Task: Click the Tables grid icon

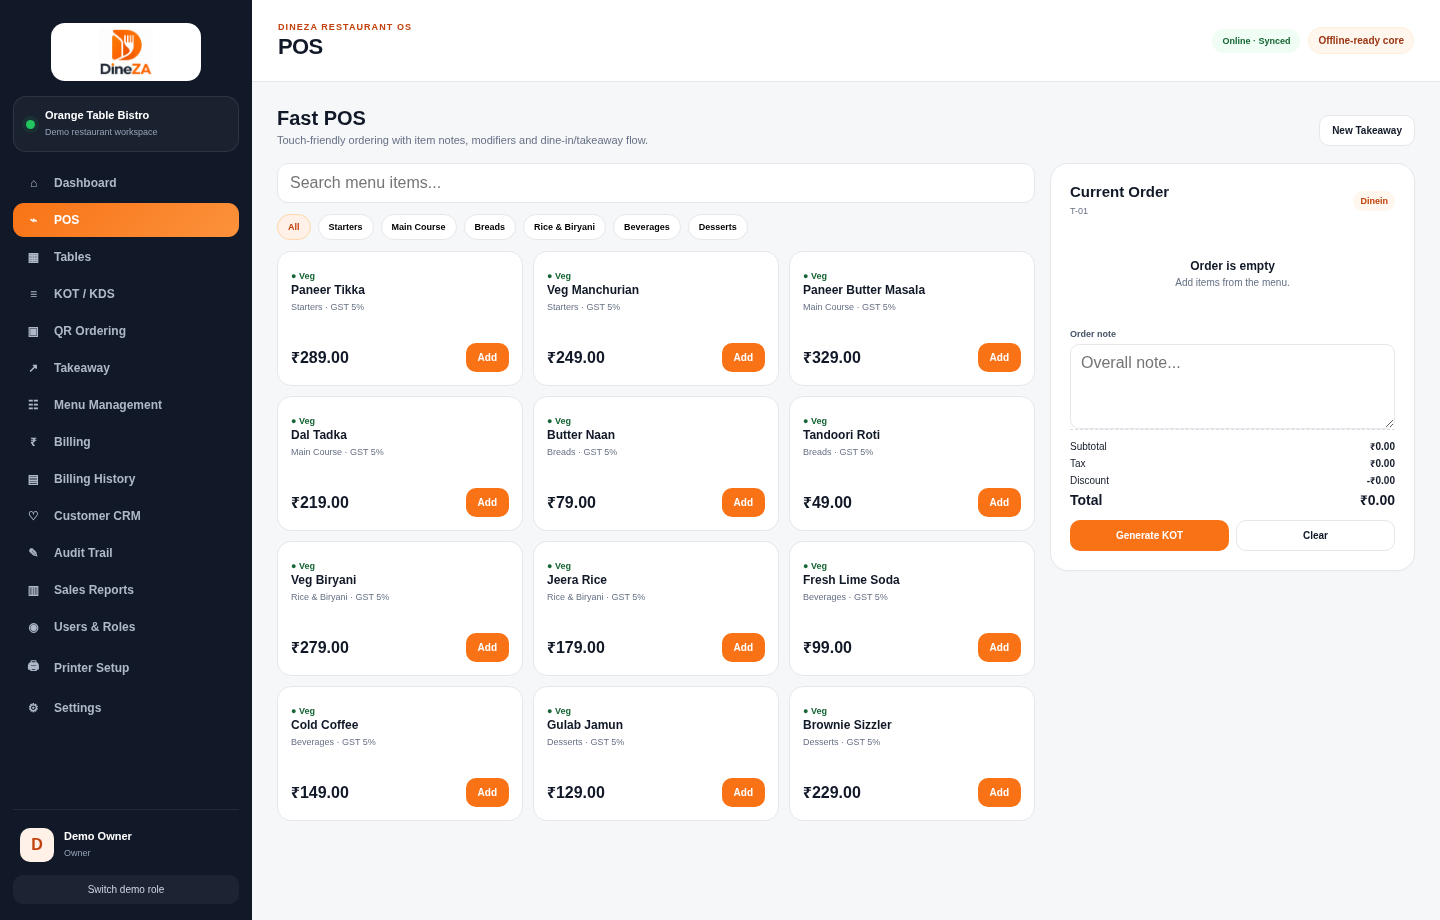Action: pos(33,257)
